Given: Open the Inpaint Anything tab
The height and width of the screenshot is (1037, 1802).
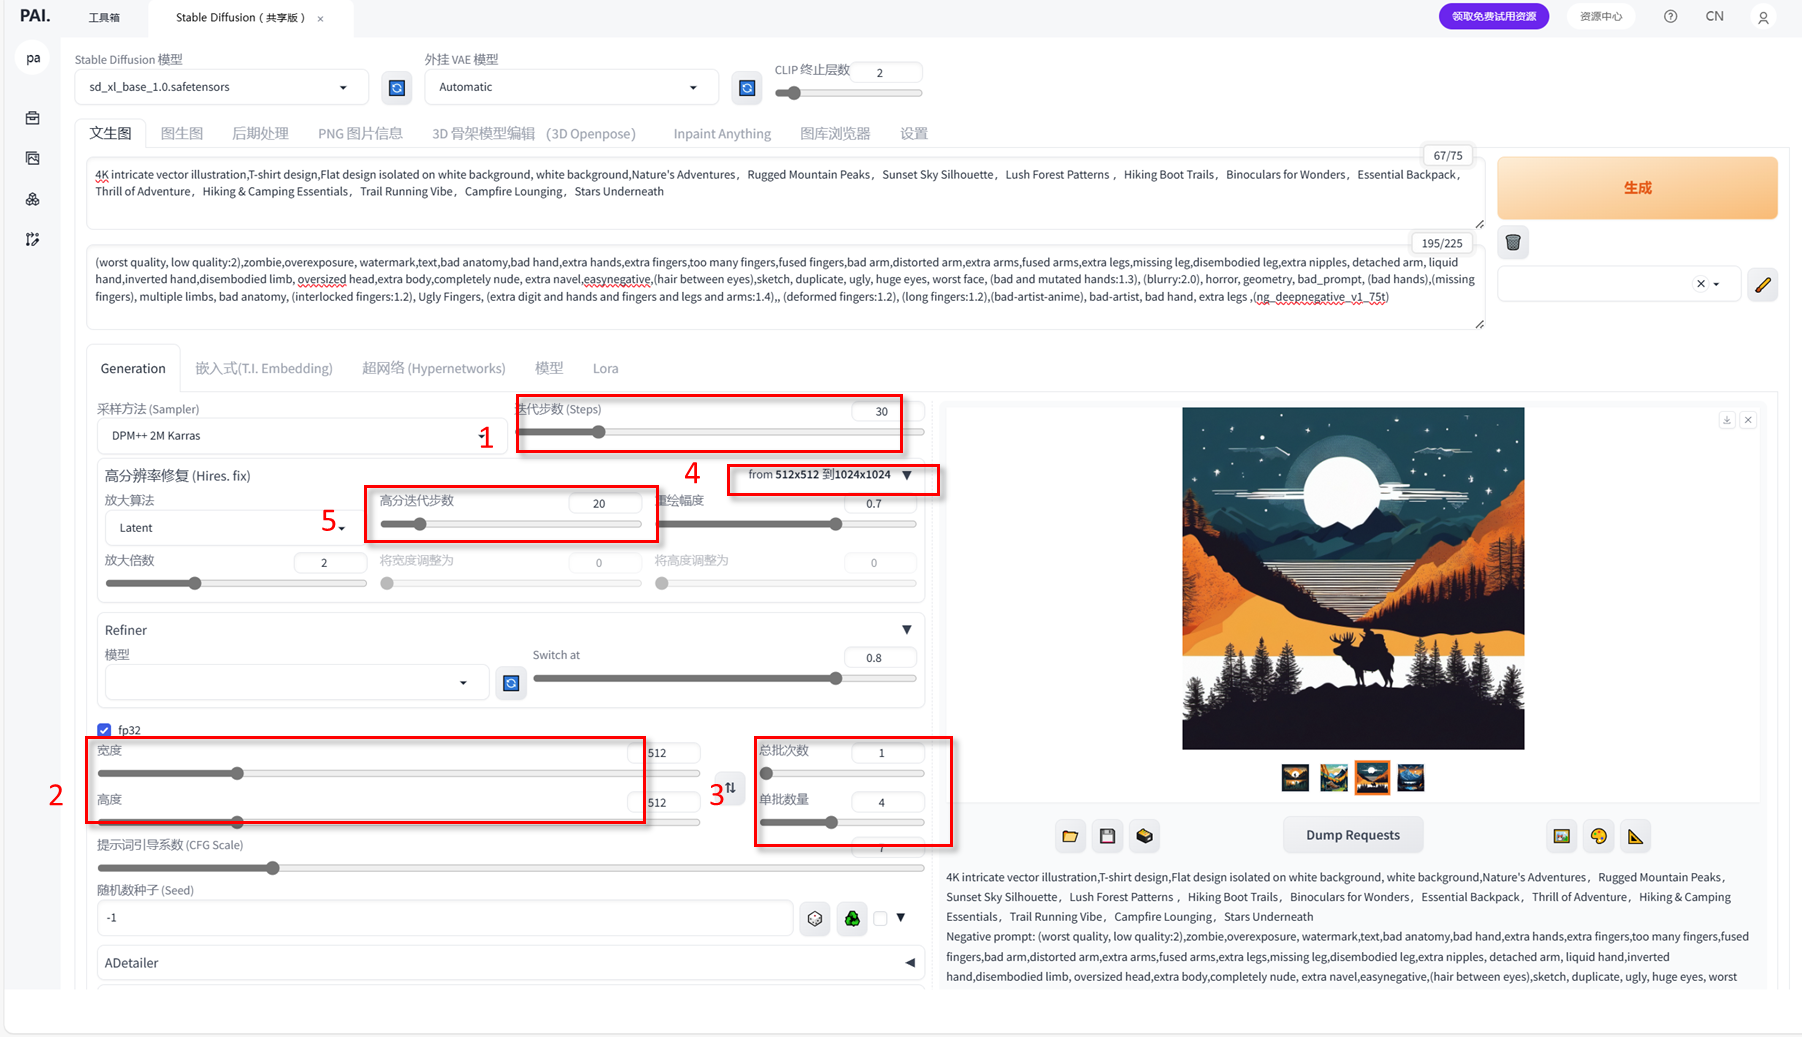Looking at the screenshot, I should click(722, 134).
